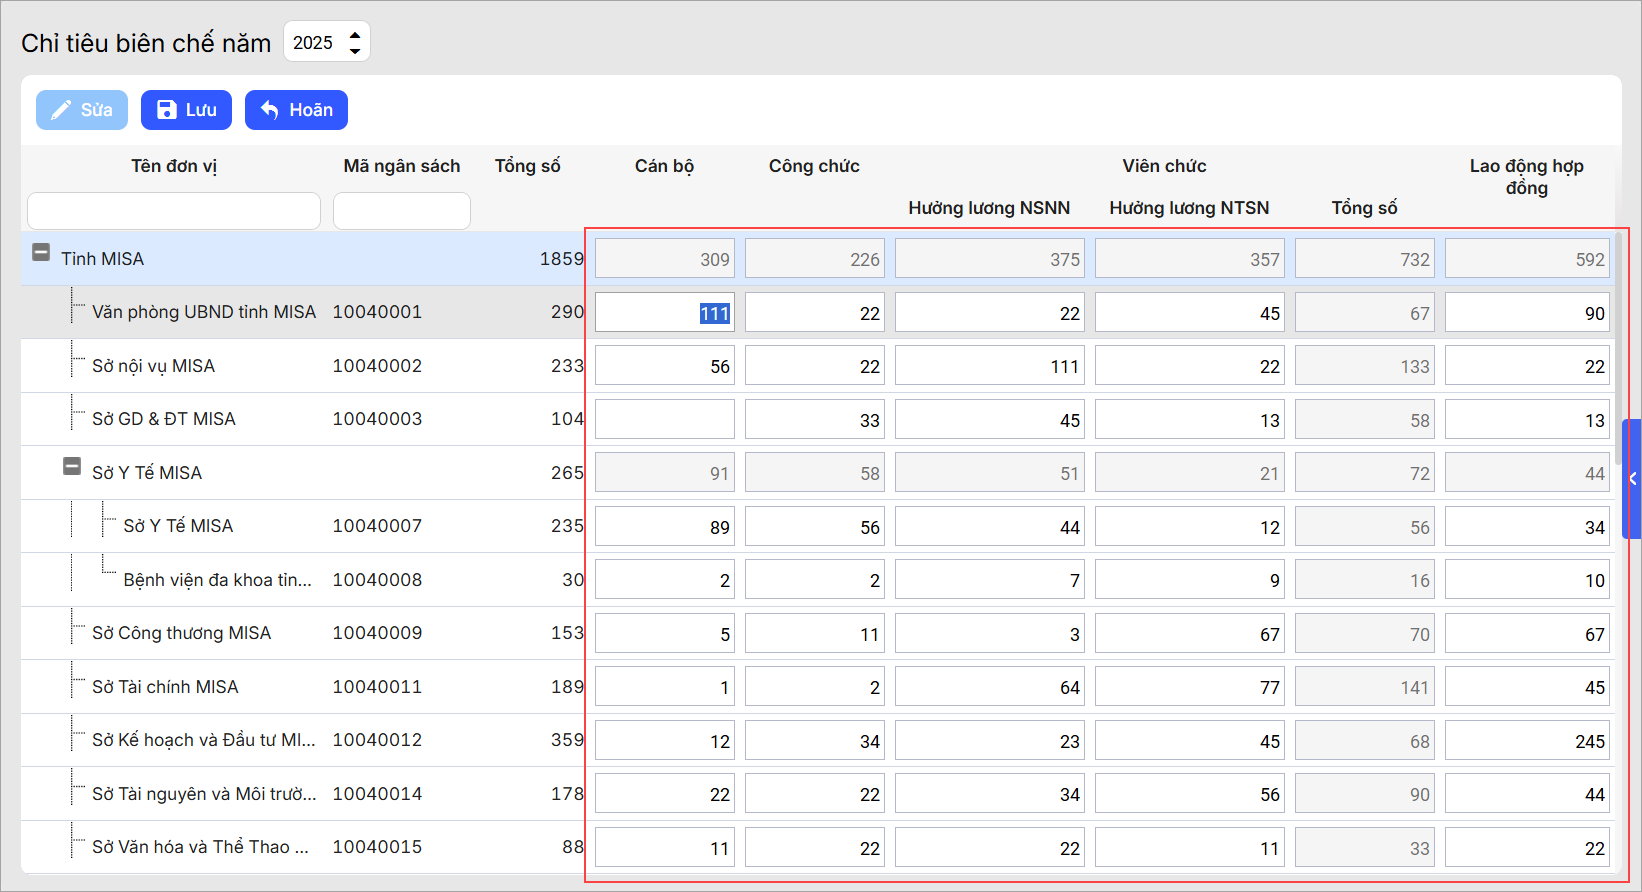Click empty Cán bộ cell for Sở GD & ĐT
This screenshot has height=892, width=1642.
pos(664,420)
